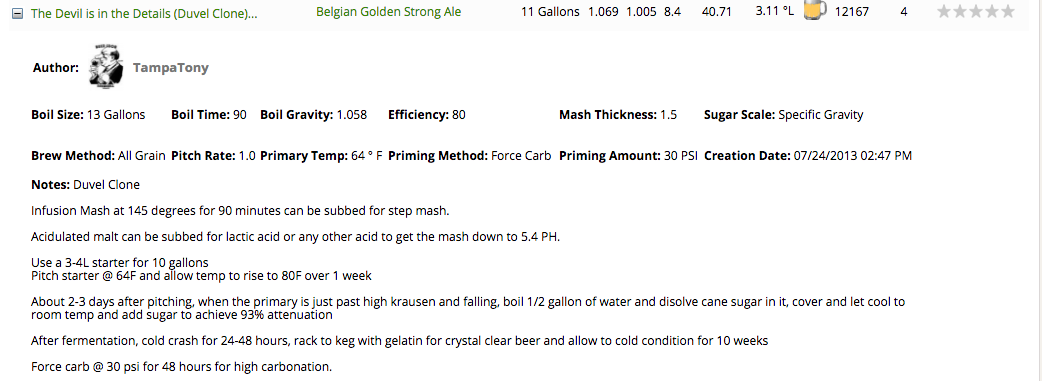The width and height of the screenshot is (1042, 381).
Task: Click the 40.71 IBU value
Action: pyautogui.click(x=715, y=12)
